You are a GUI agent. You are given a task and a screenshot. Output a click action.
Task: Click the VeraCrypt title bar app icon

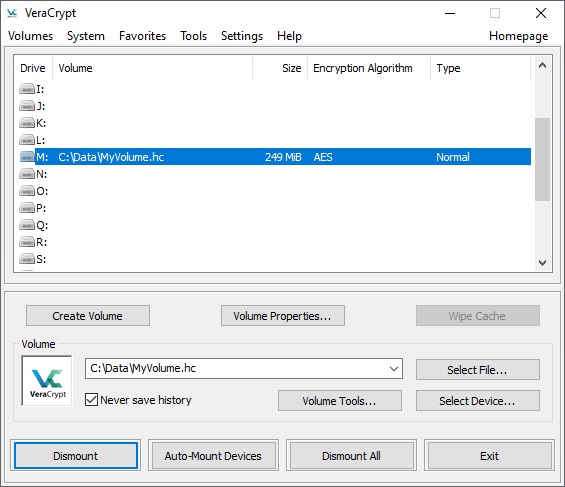pyautogui.click(x=12, y=13)
